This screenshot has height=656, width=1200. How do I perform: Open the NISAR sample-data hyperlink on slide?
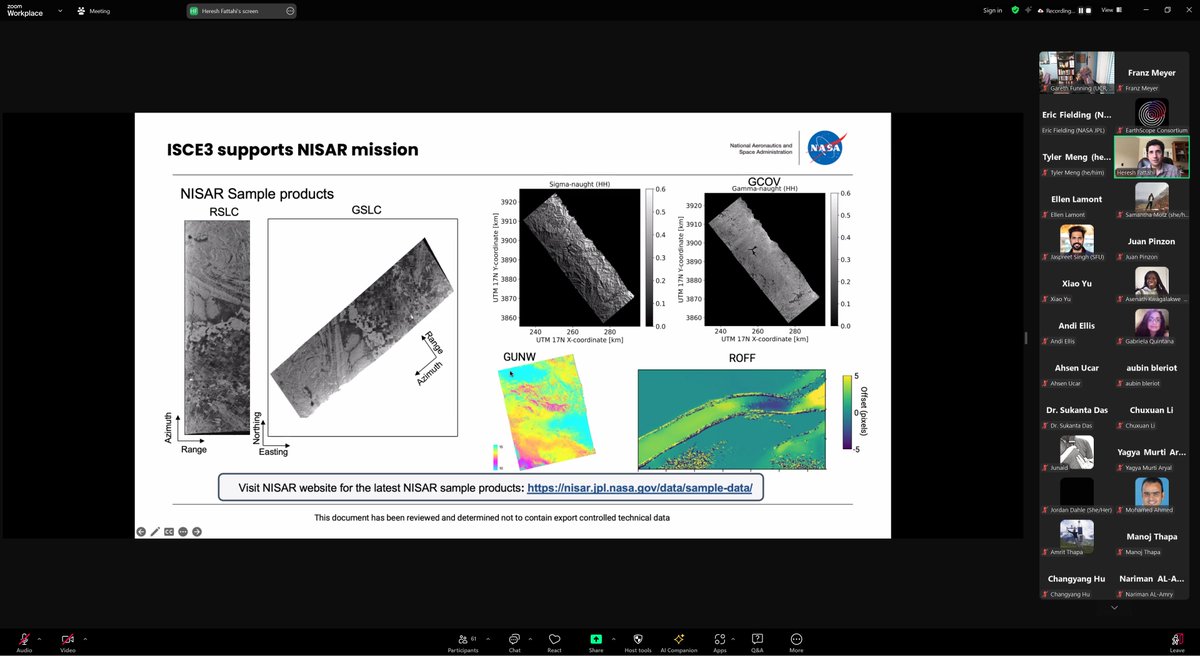point(640,488)
